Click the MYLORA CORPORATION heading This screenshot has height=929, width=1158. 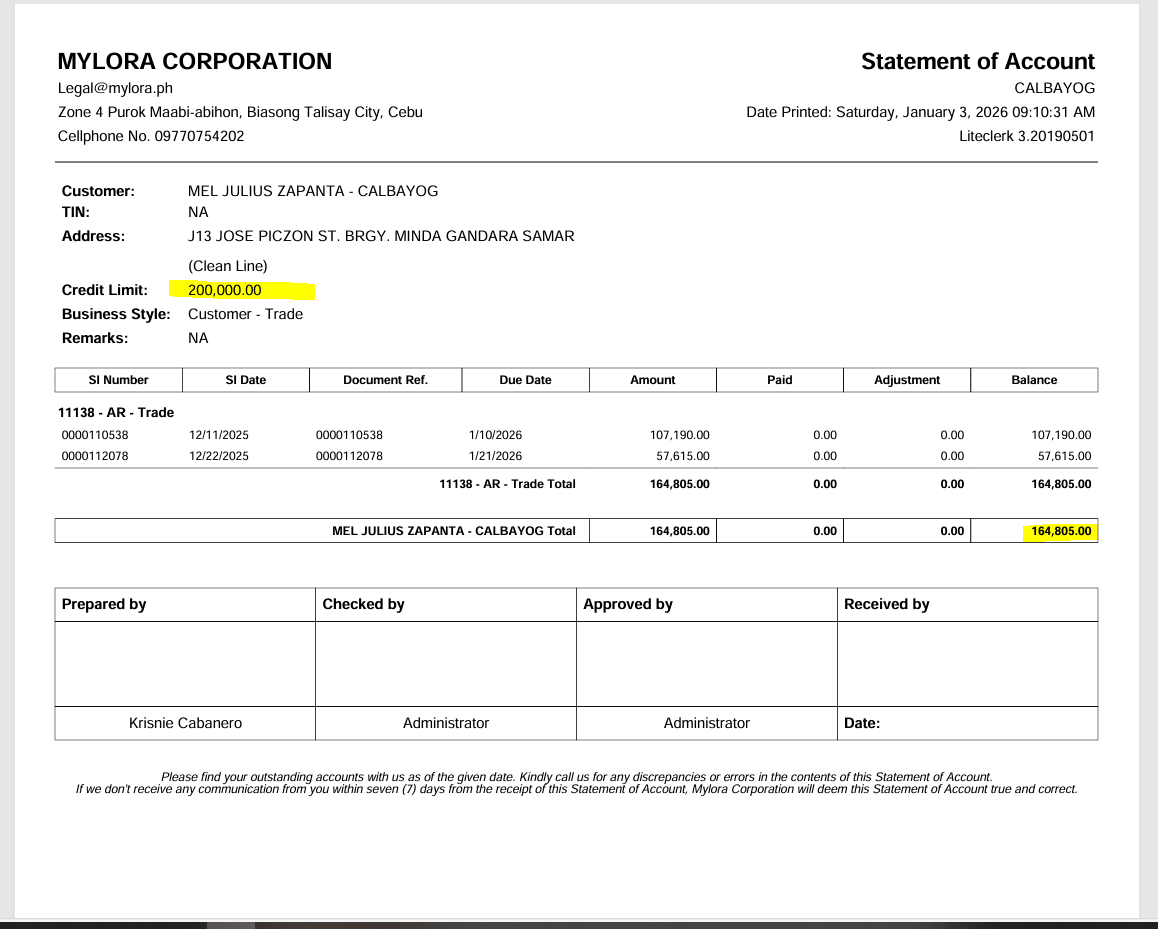[195, 61]
